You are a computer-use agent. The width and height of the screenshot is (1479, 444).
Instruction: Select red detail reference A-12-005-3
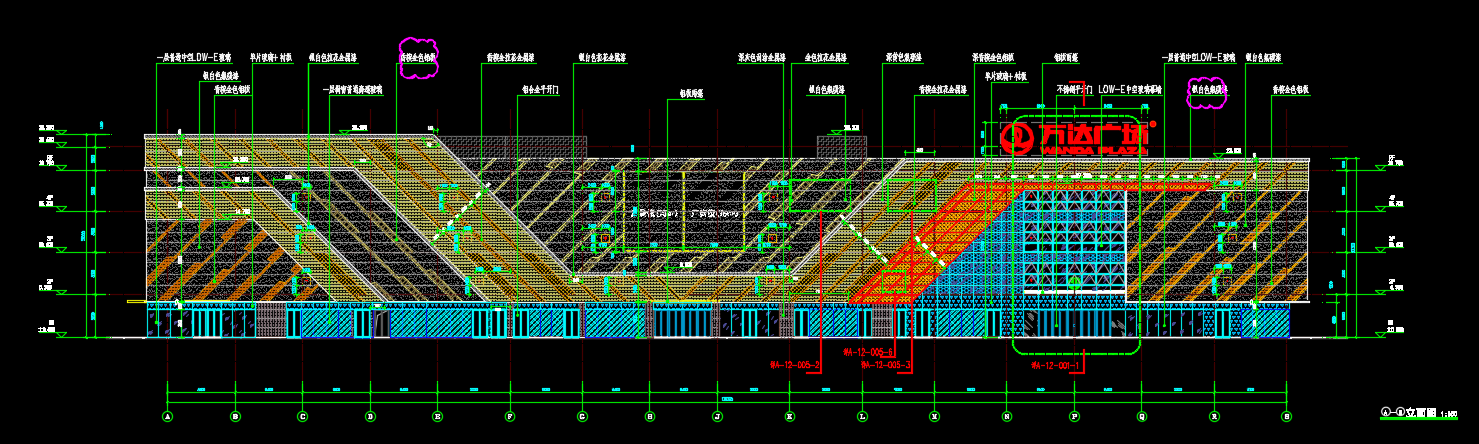[x=886, y=366]
